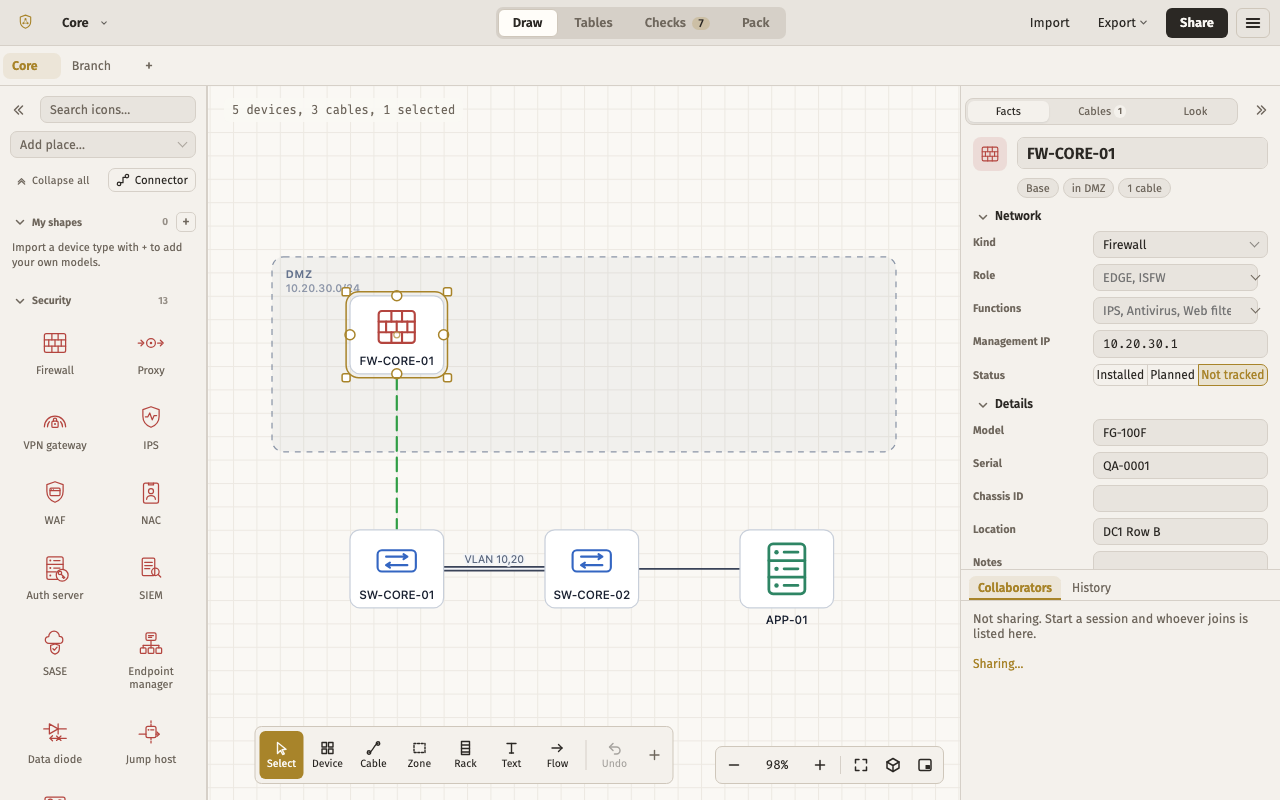This screenshot has width=1280, height=800.
Task: Collapse the Details section
Action: (x=1006, y=404)
